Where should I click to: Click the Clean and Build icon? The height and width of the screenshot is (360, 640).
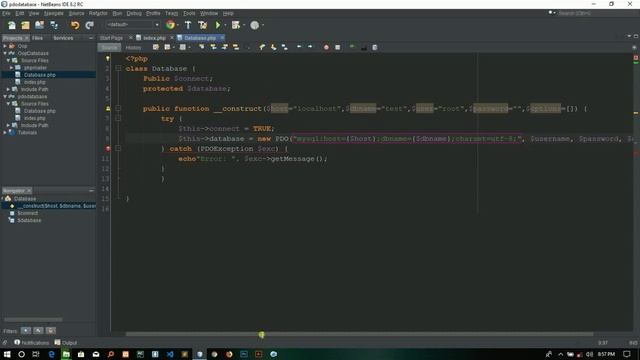(202, 25)
